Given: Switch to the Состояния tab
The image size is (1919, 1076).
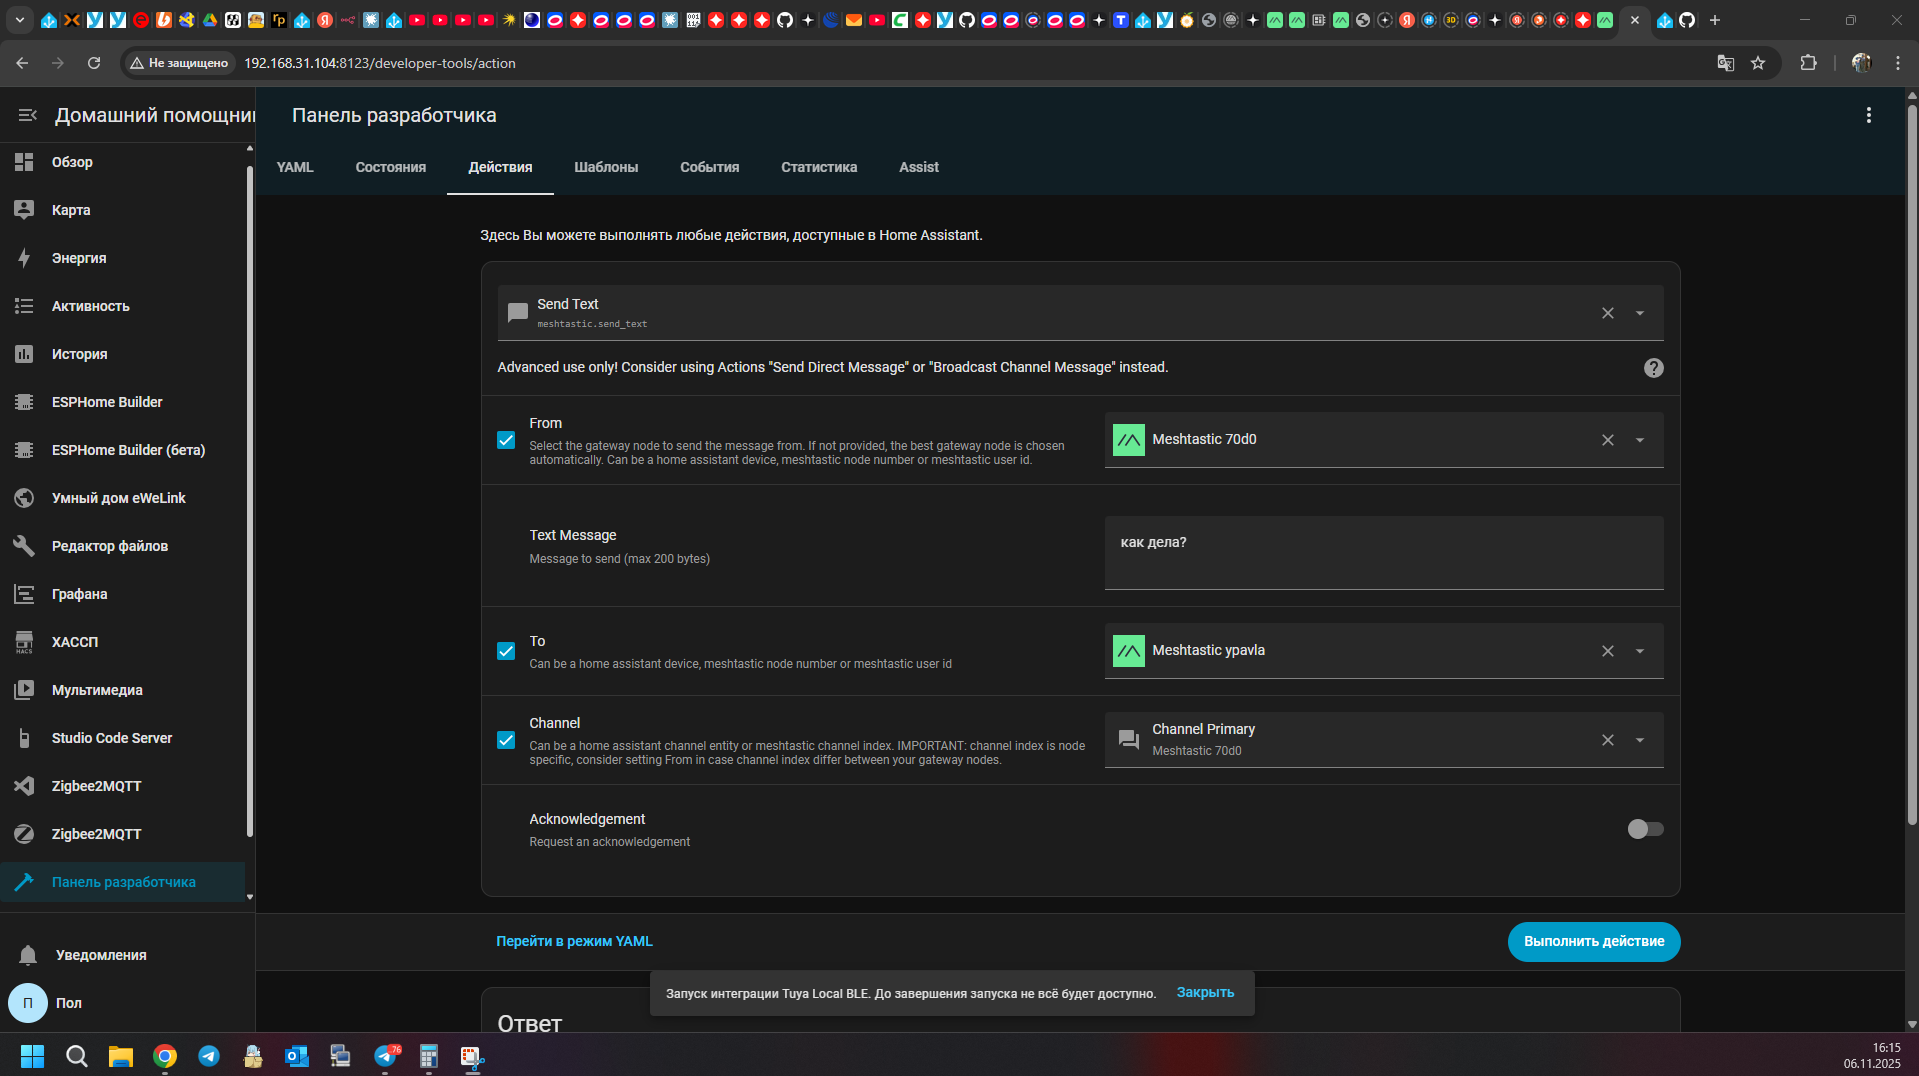Looking at the screenshot, I should [x=390, y=167].
